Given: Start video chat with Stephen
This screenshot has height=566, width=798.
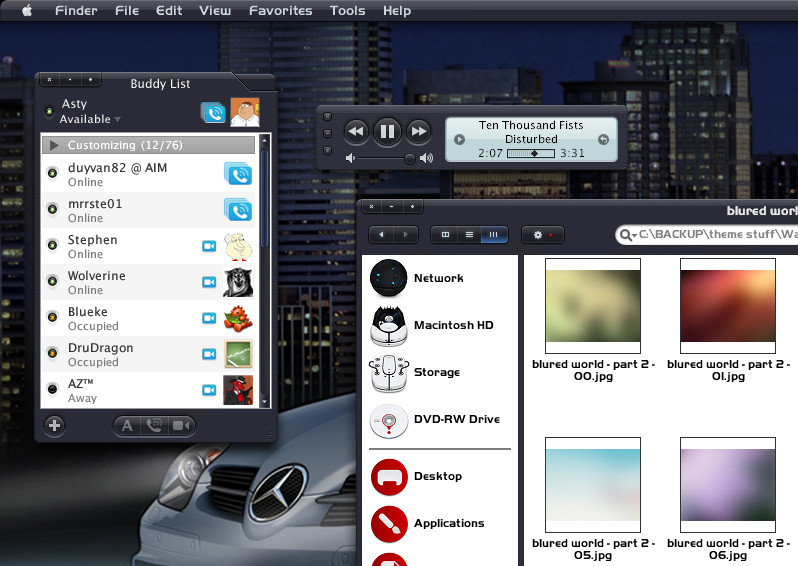Looking at the screenshot, I should (x=209, y=246).
